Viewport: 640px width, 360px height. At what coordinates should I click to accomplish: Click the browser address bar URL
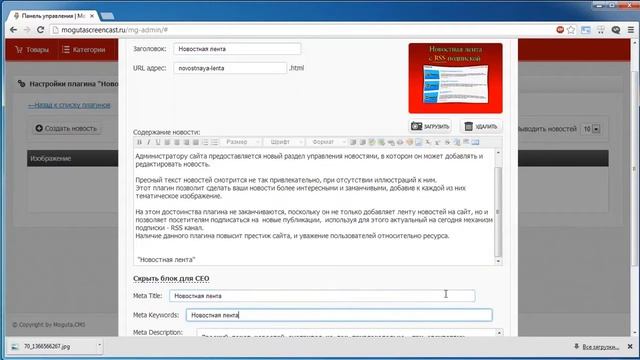[x=115, y=30]
